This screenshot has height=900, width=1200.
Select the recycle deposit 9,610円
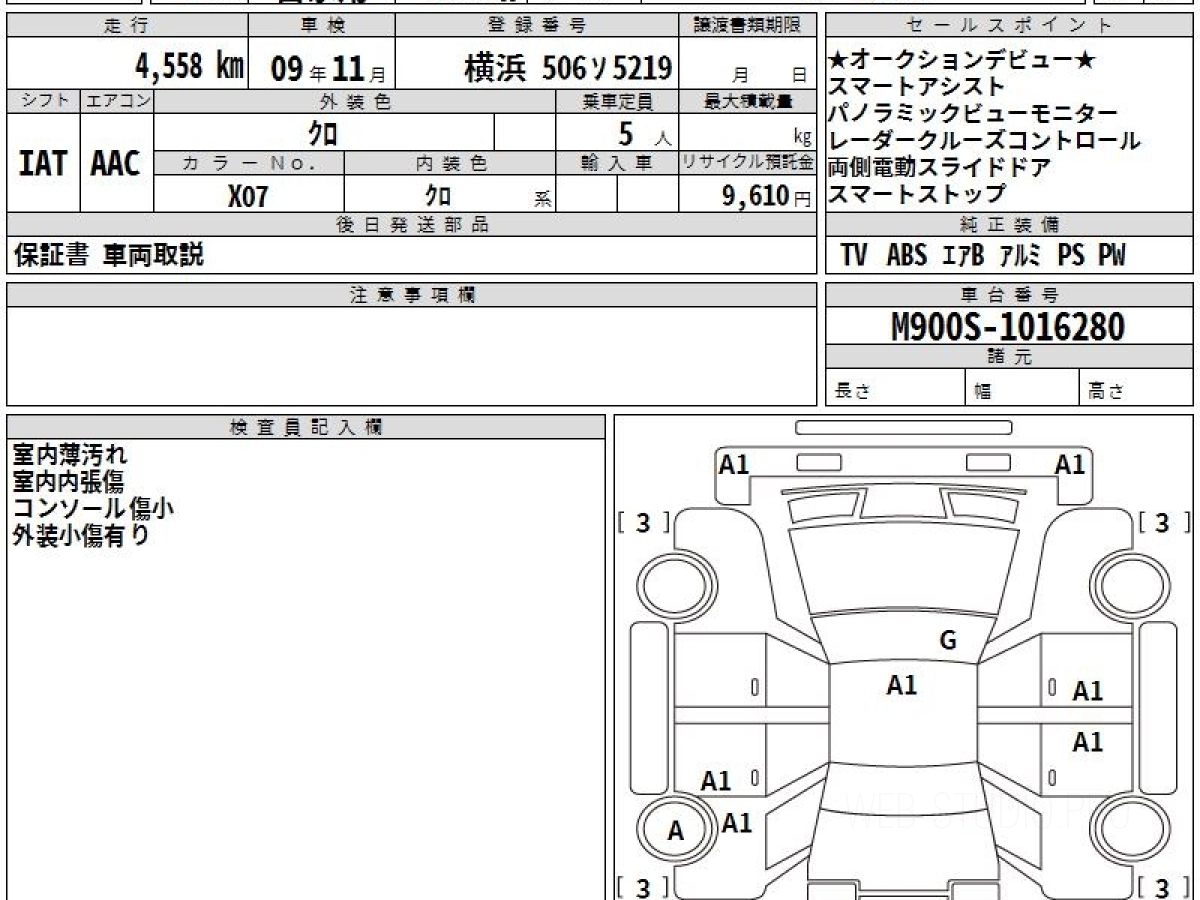[x=767, y=195]
